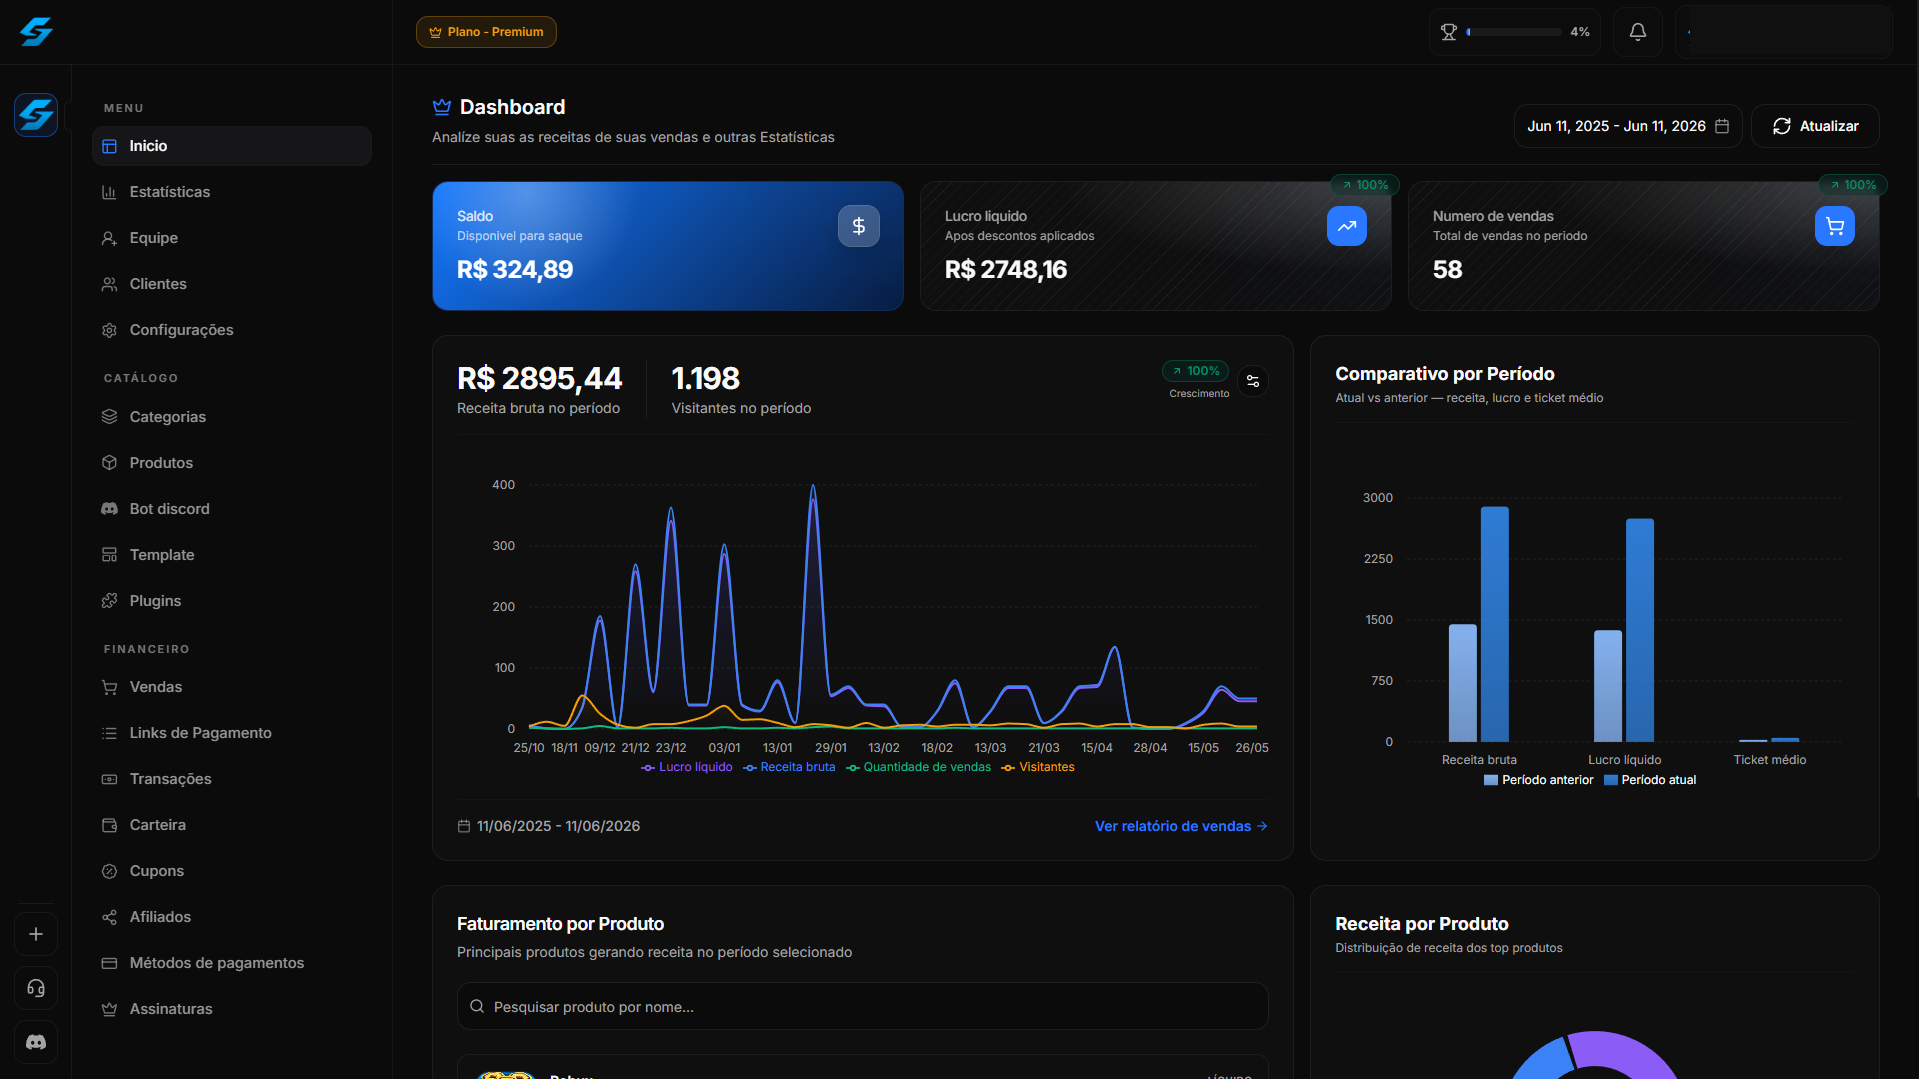Click the Cupons ticket icon

(x=109, y=871)
